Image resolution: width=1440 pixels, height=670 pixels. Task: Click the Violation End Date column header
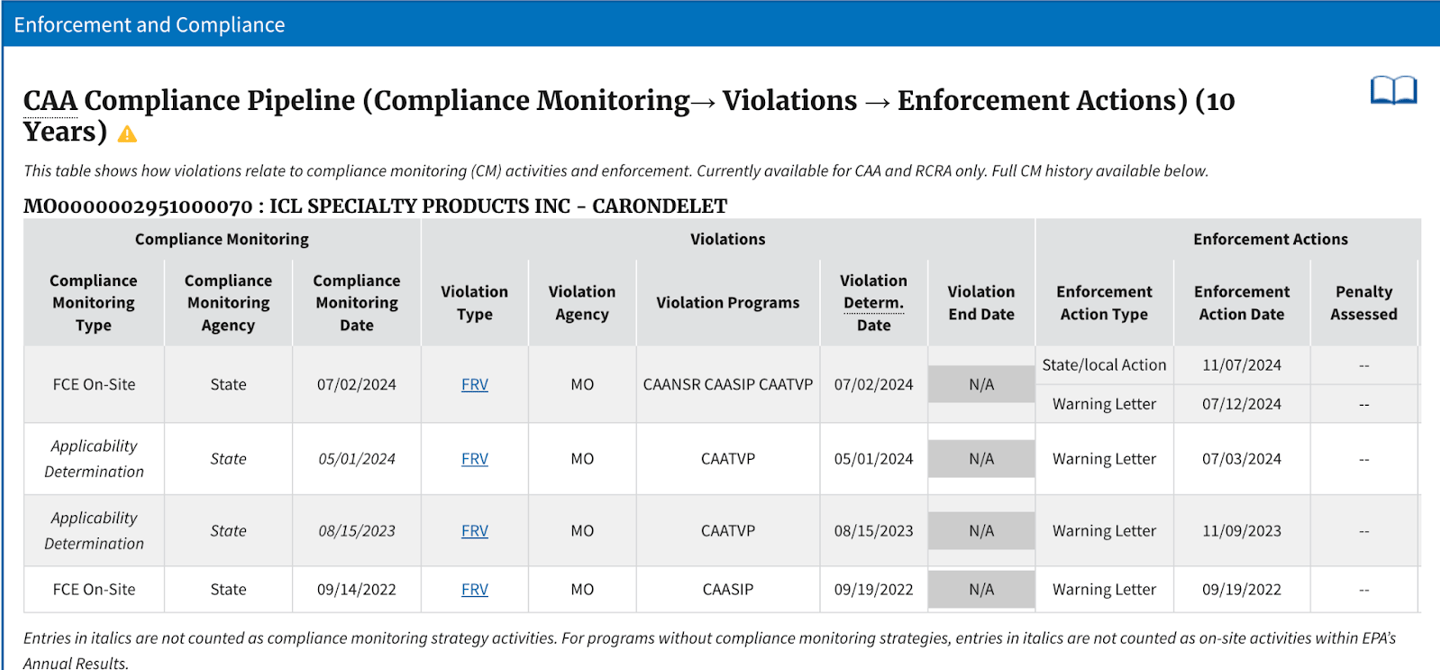pos(981,303)
